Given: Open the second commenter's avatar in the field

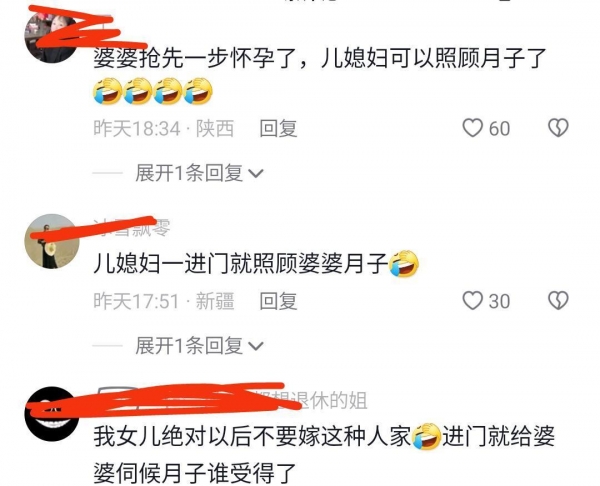Looking at the screenshot, I should click(52, 241).
